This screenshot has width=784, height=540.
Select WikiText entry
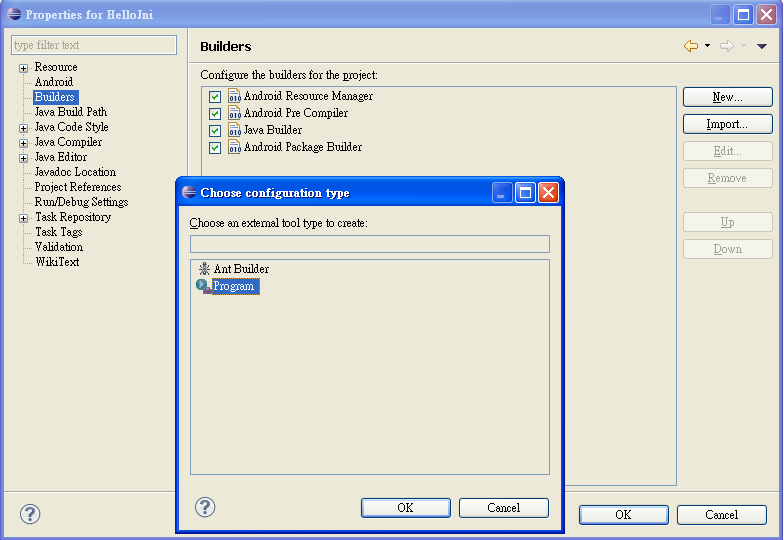point(57,262)
